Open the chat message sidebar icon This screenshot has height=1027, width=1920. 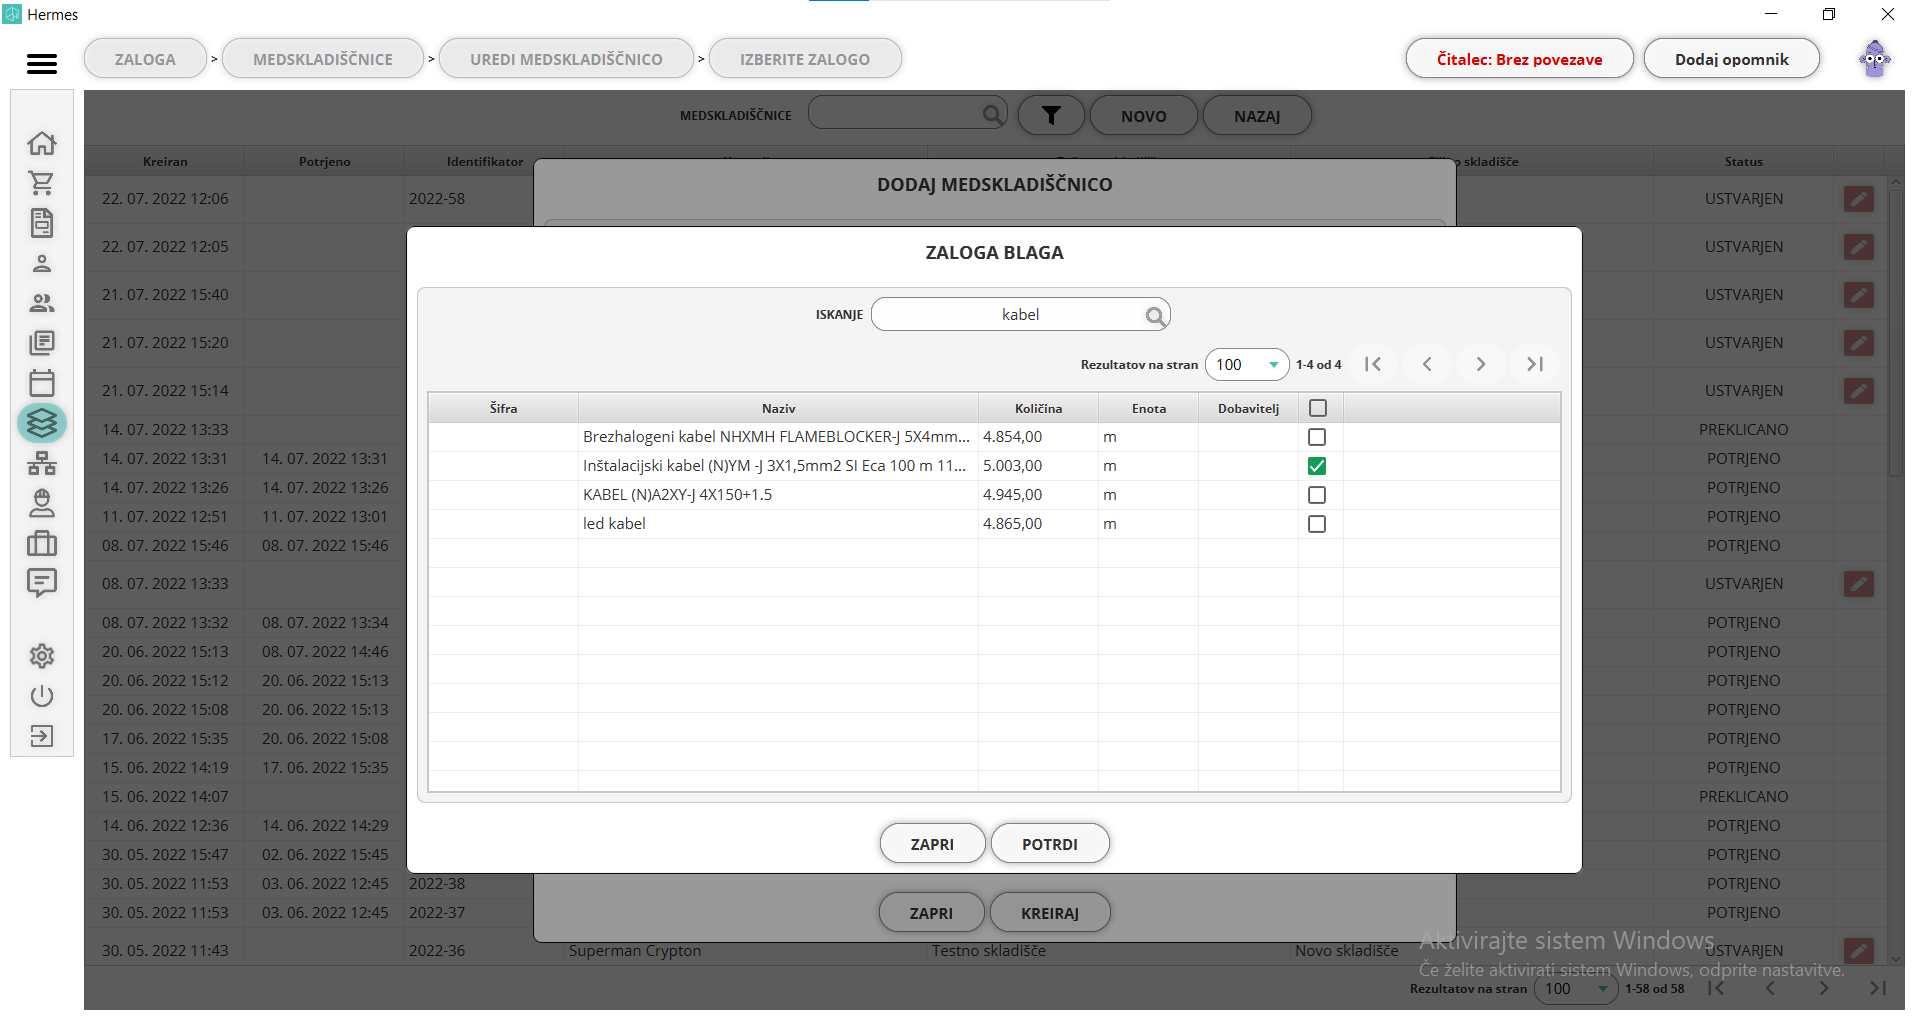pyautogui.click(x=42, y=582)
